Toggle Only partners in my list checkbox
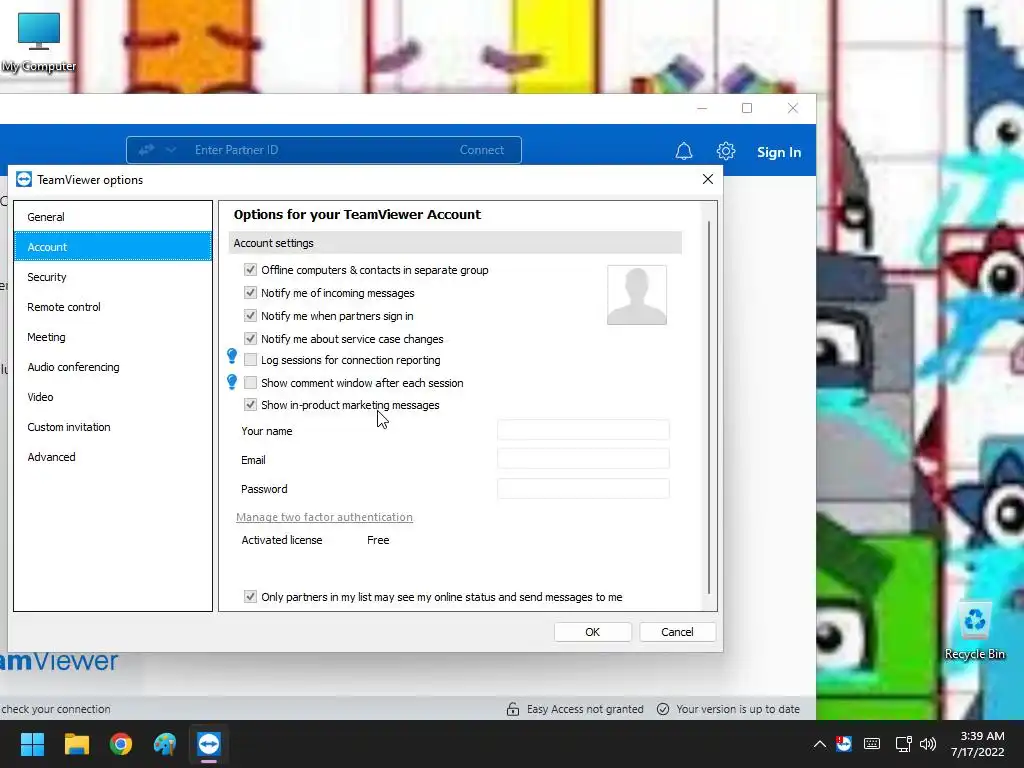Screen dimensions: 1024x768 (x=250, y=596)
